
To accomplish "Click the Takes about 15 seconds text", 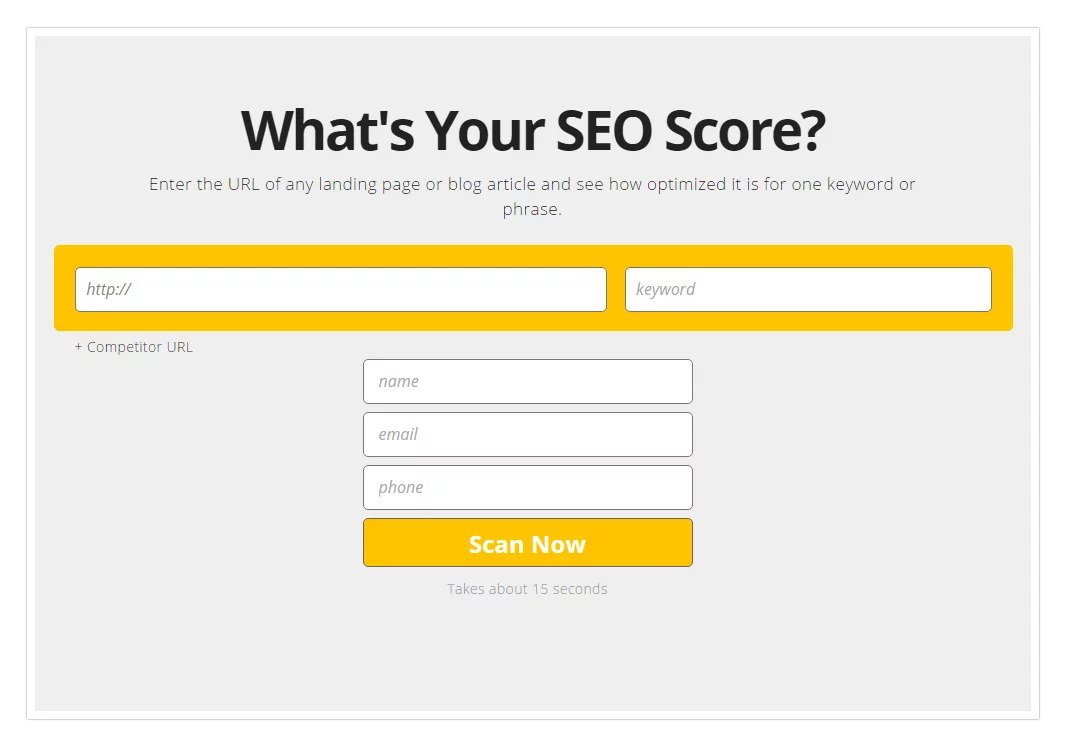I will (527, 589).
